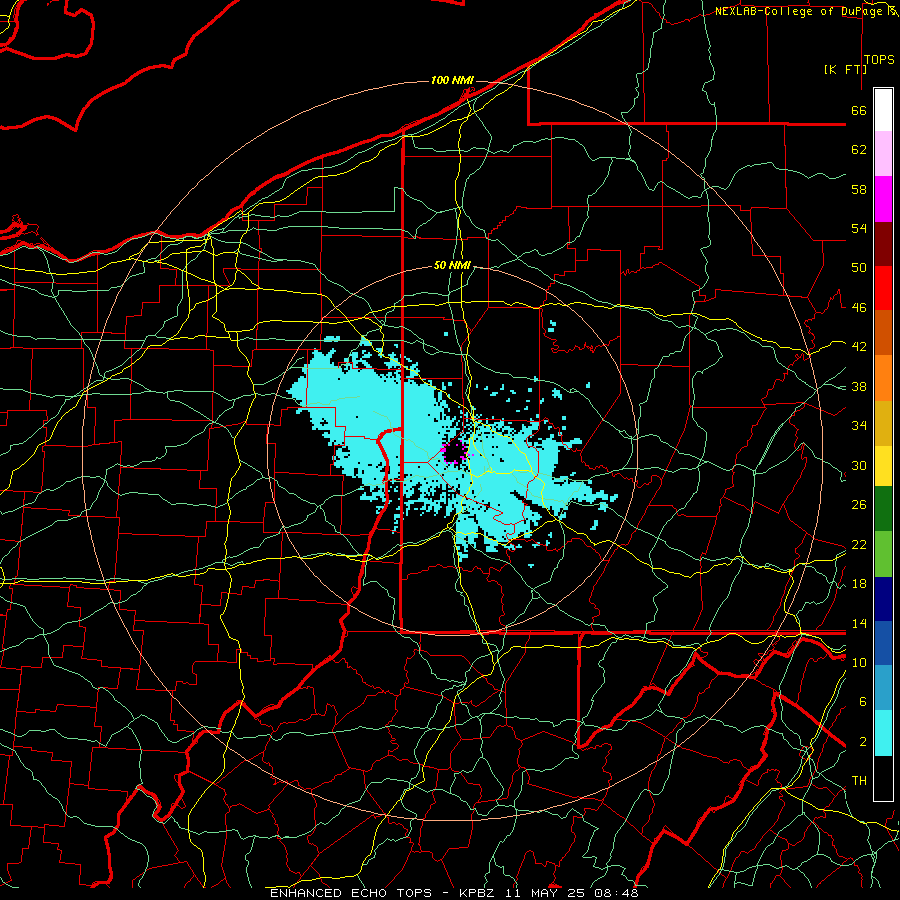Click the '58' legend value
The width and height of the screenshot is (900, 900).
(859, 189)
